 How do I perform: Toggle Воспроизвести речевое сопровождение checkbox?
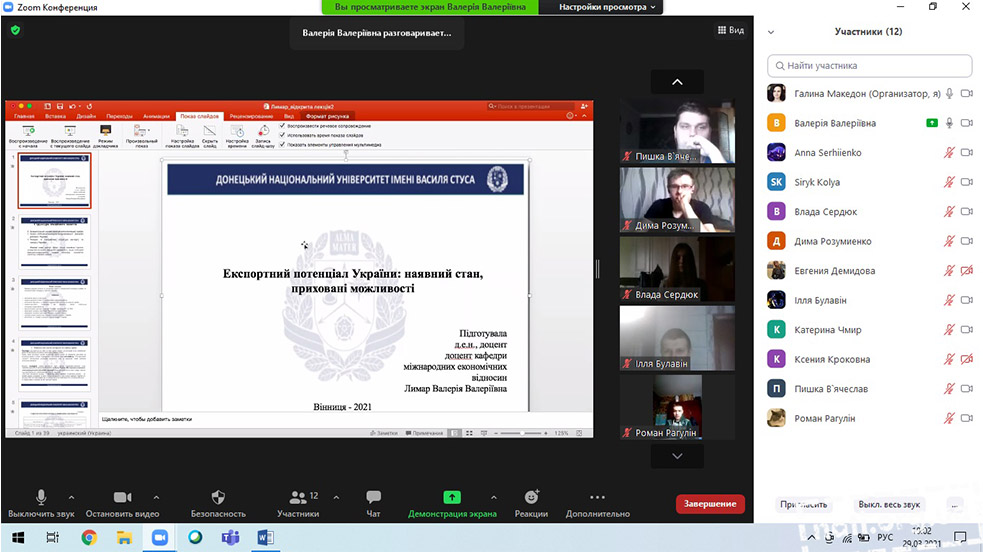[282, 126]
